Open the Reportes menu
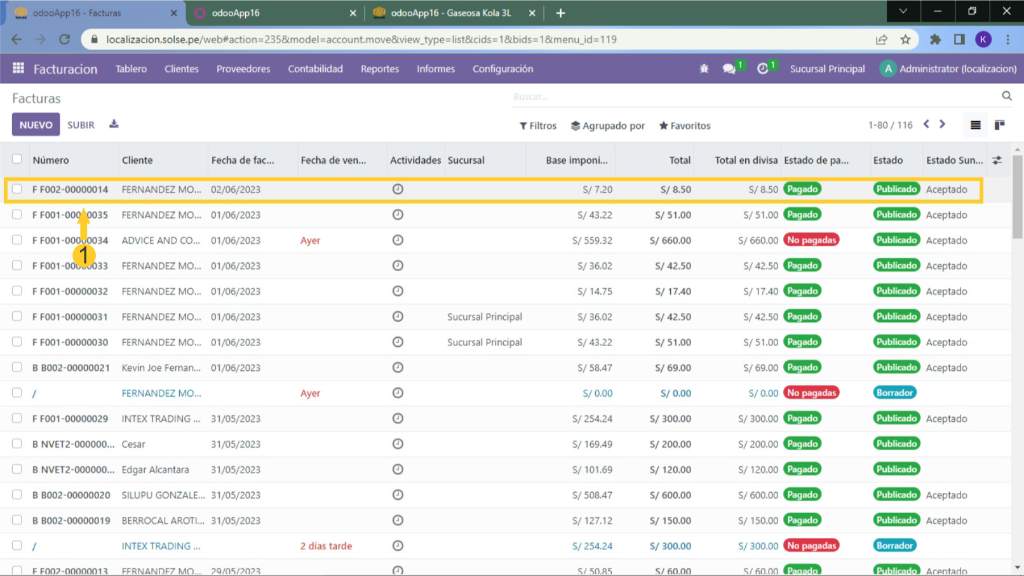 [379, 69]
